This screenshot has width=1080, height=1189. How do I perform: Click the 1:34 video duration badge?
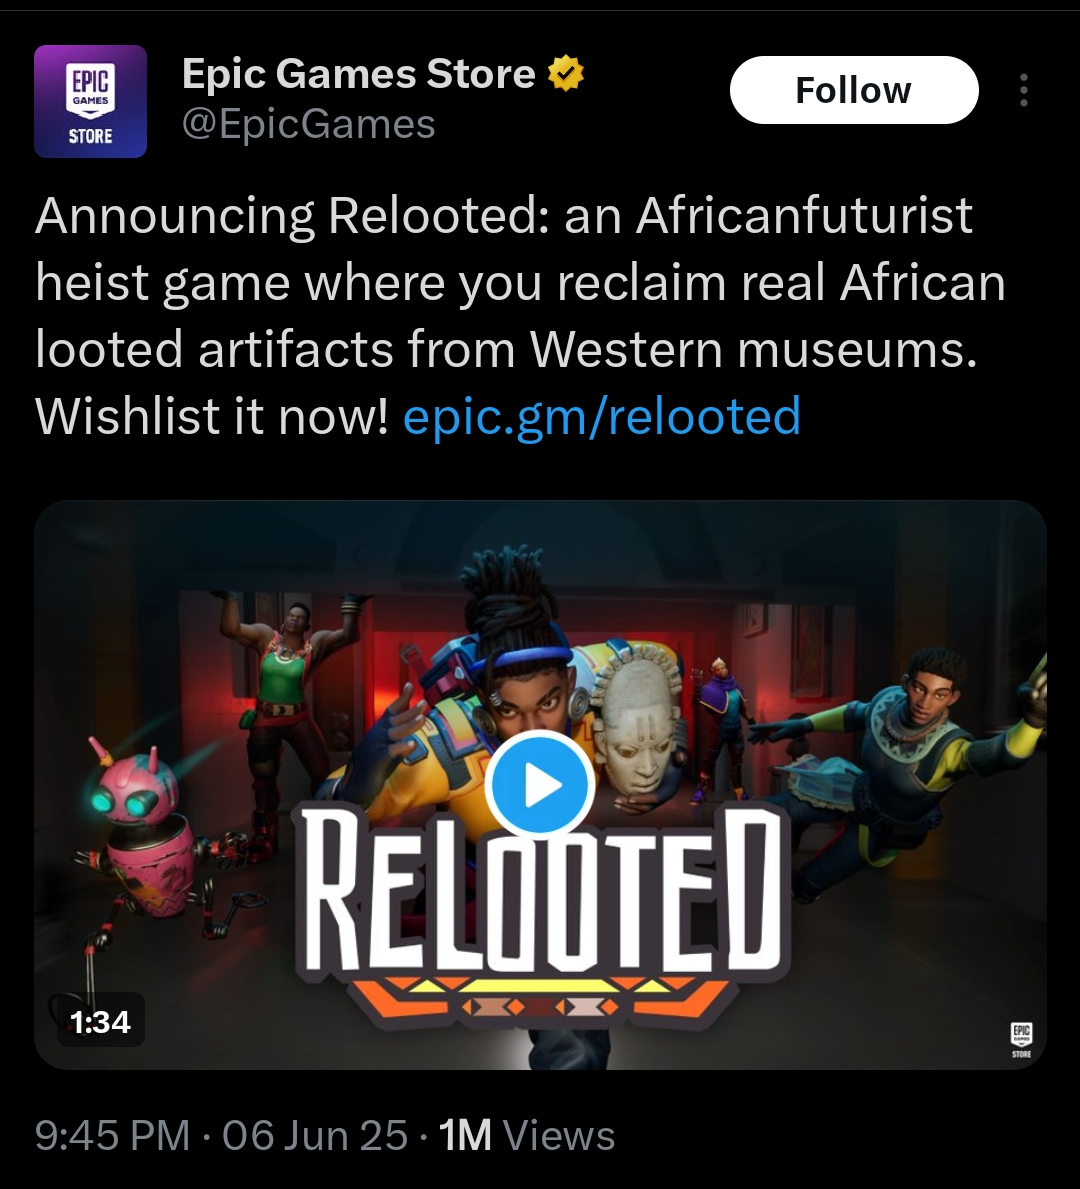click(100, 1021)
